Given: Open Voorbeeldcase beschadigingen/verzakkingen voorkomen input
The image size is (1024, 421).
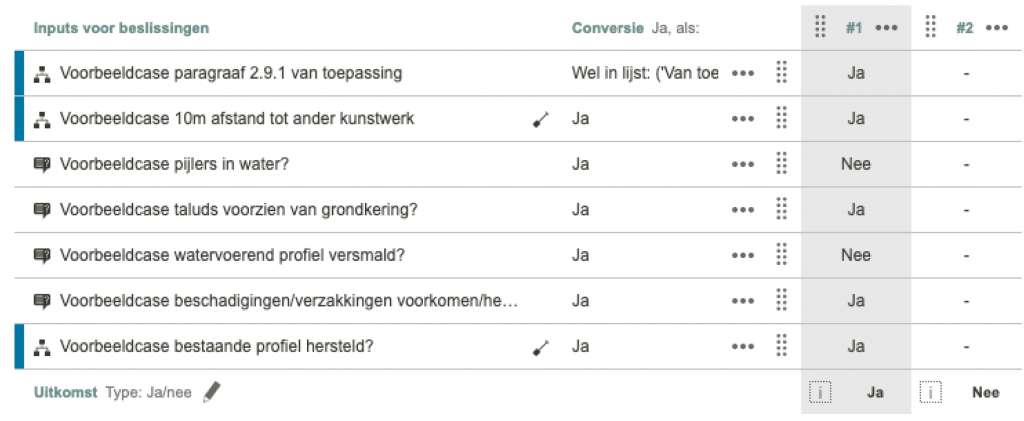Looking at the screenshot, I should tap(289, 301).
